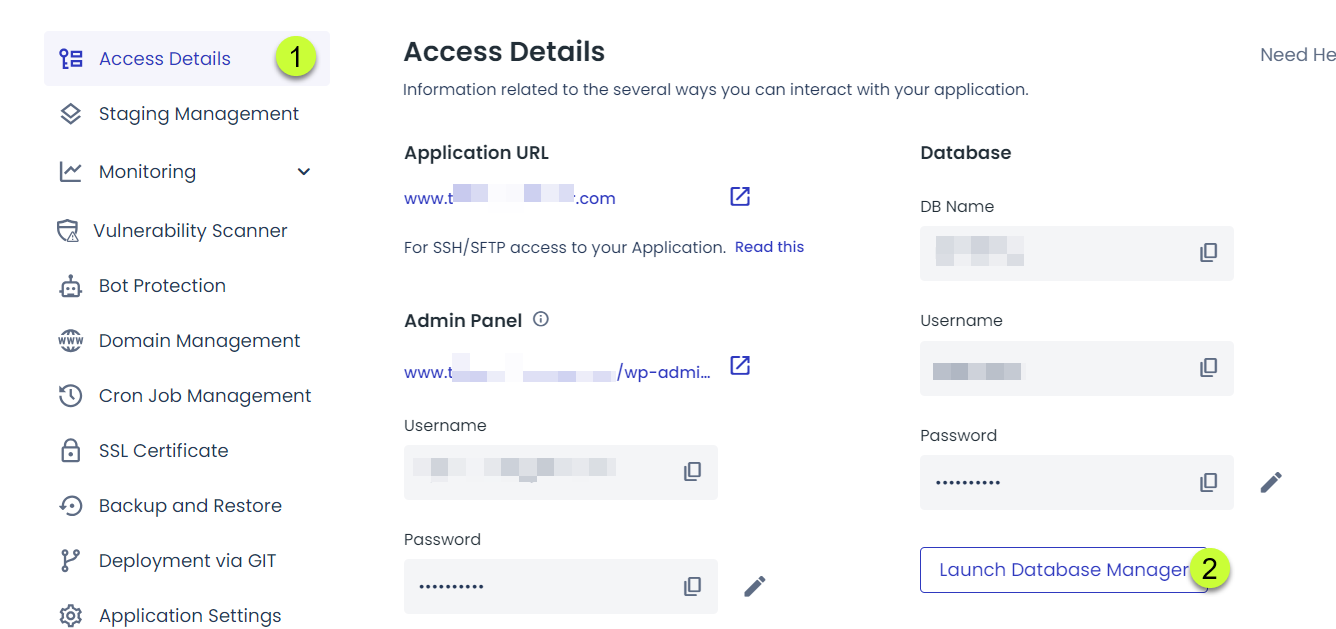This screenshot has width=1336, height=629.
Task: Open Application URL external link icon
Action: point(740,196)
